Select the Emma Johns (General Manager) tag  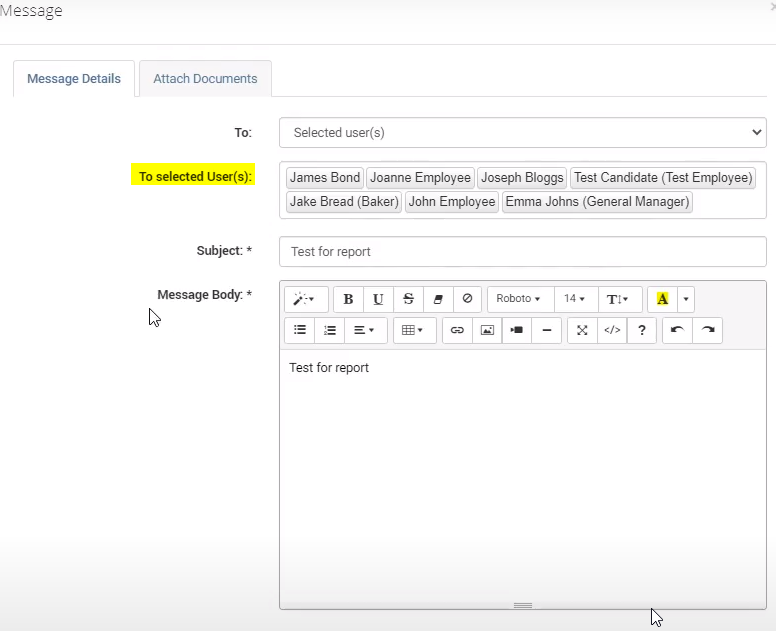597,202
